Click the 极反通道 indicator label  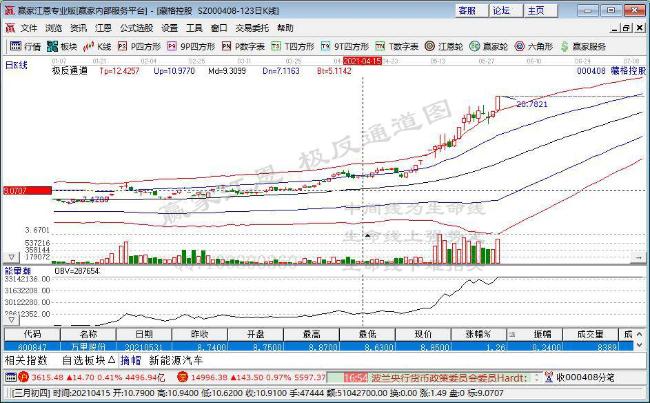pos(70,71)
